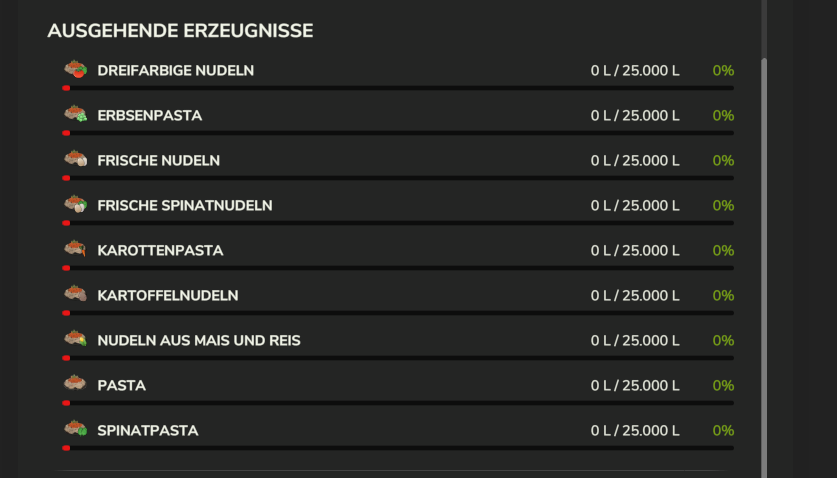Select the Nudeln aus Mais und Reis icon
Screen dimensions: 837x478
coord(75,339)
